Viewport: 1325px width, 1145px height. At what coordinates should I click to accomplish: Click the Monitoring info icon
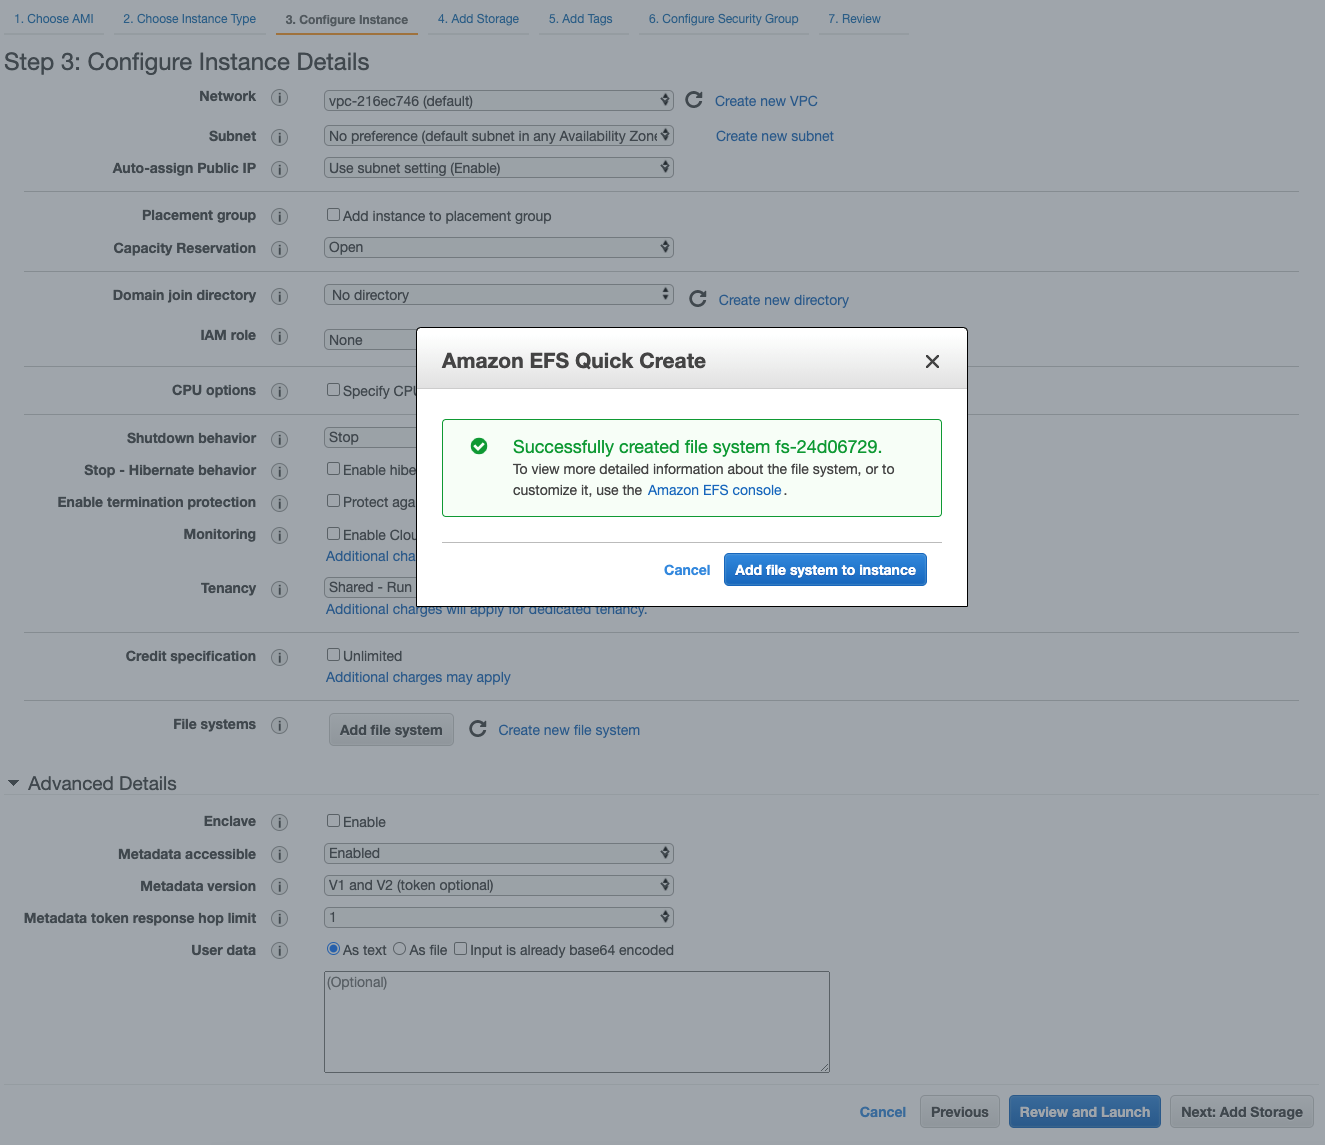280,535
